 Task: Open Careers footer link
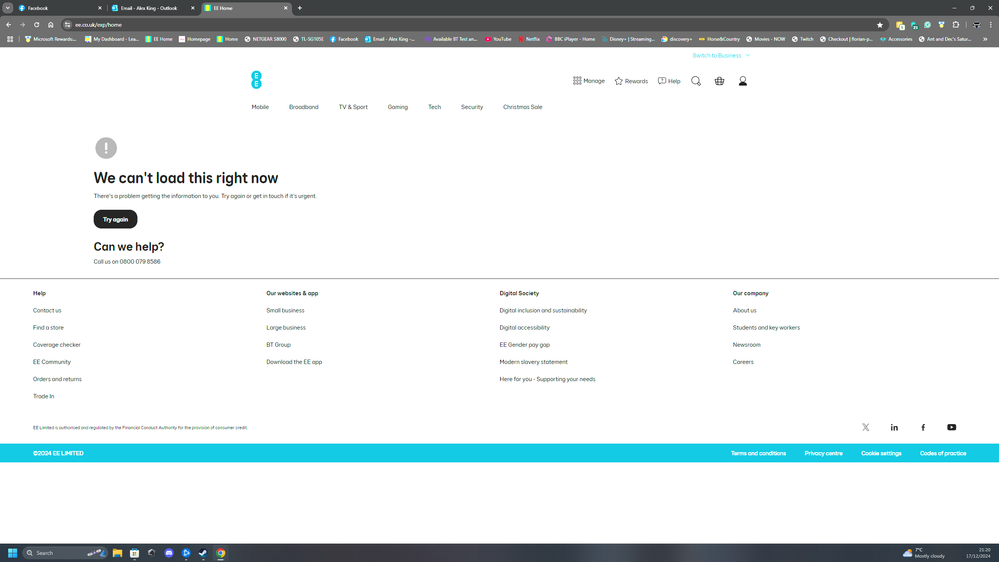click(743, 362)
